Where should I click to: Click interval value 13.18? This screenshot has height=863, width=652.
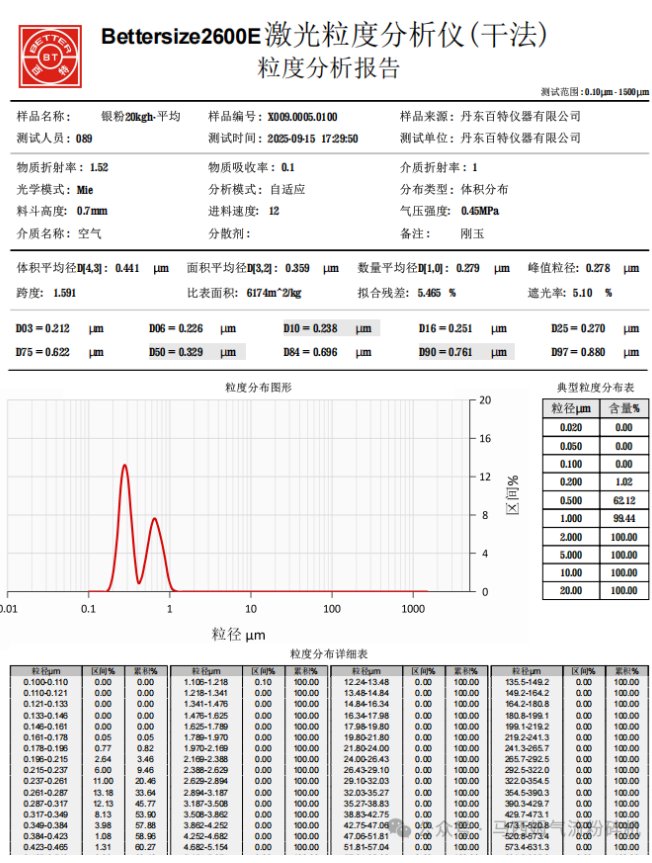pyautogui.click(x=102, y=793)
